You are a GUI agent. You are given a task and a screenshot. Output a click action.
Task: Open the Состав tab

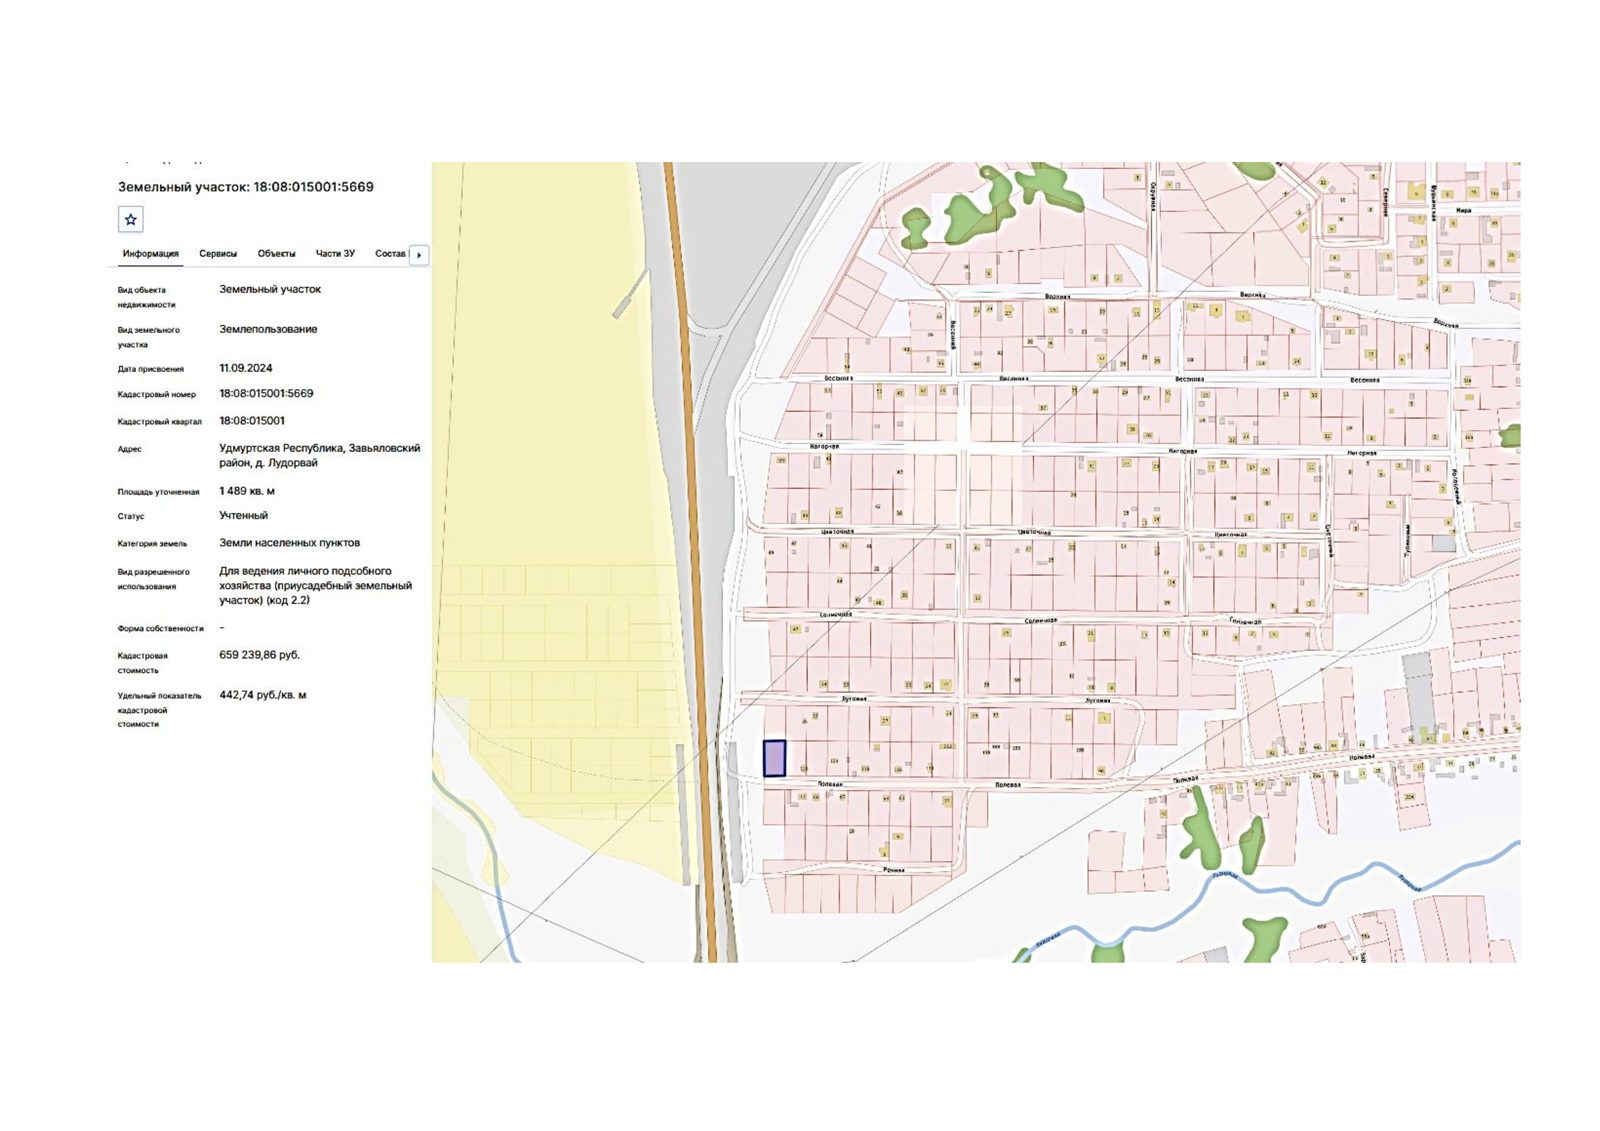390,254
